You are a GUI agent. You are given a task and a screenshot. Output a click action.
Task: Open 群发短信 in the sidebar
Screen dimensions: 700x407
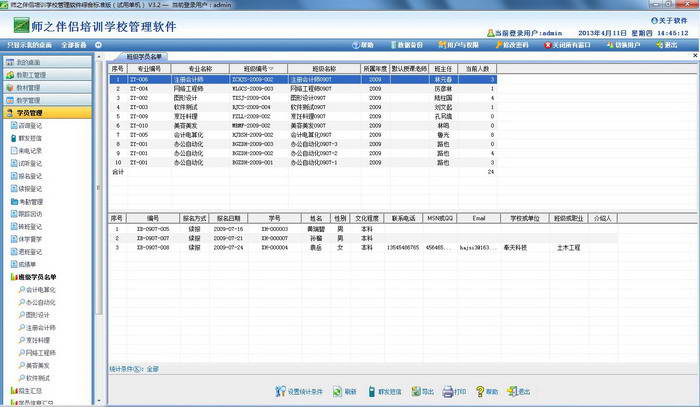[26, 138]
